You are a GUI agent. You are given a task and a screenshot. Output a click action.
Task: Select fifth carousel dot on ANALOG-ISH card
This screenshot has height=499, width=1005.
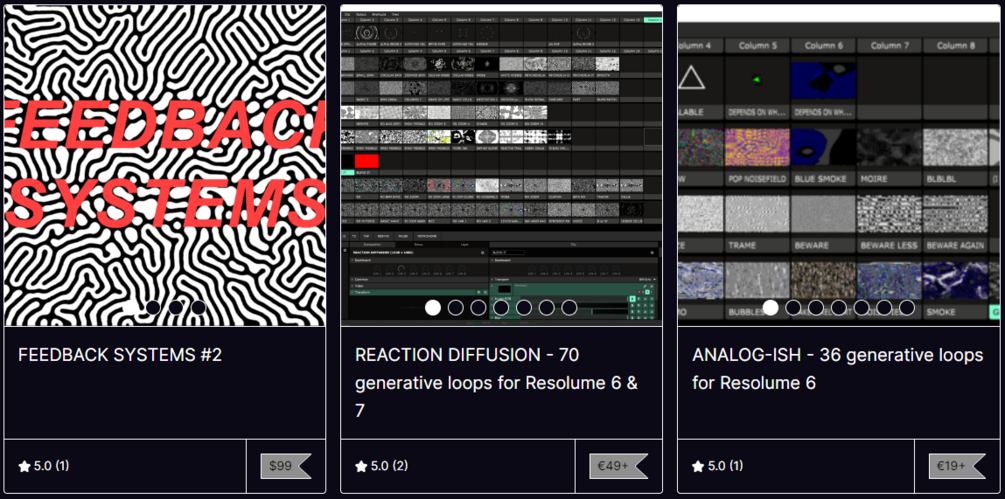[x=861, y=307]
